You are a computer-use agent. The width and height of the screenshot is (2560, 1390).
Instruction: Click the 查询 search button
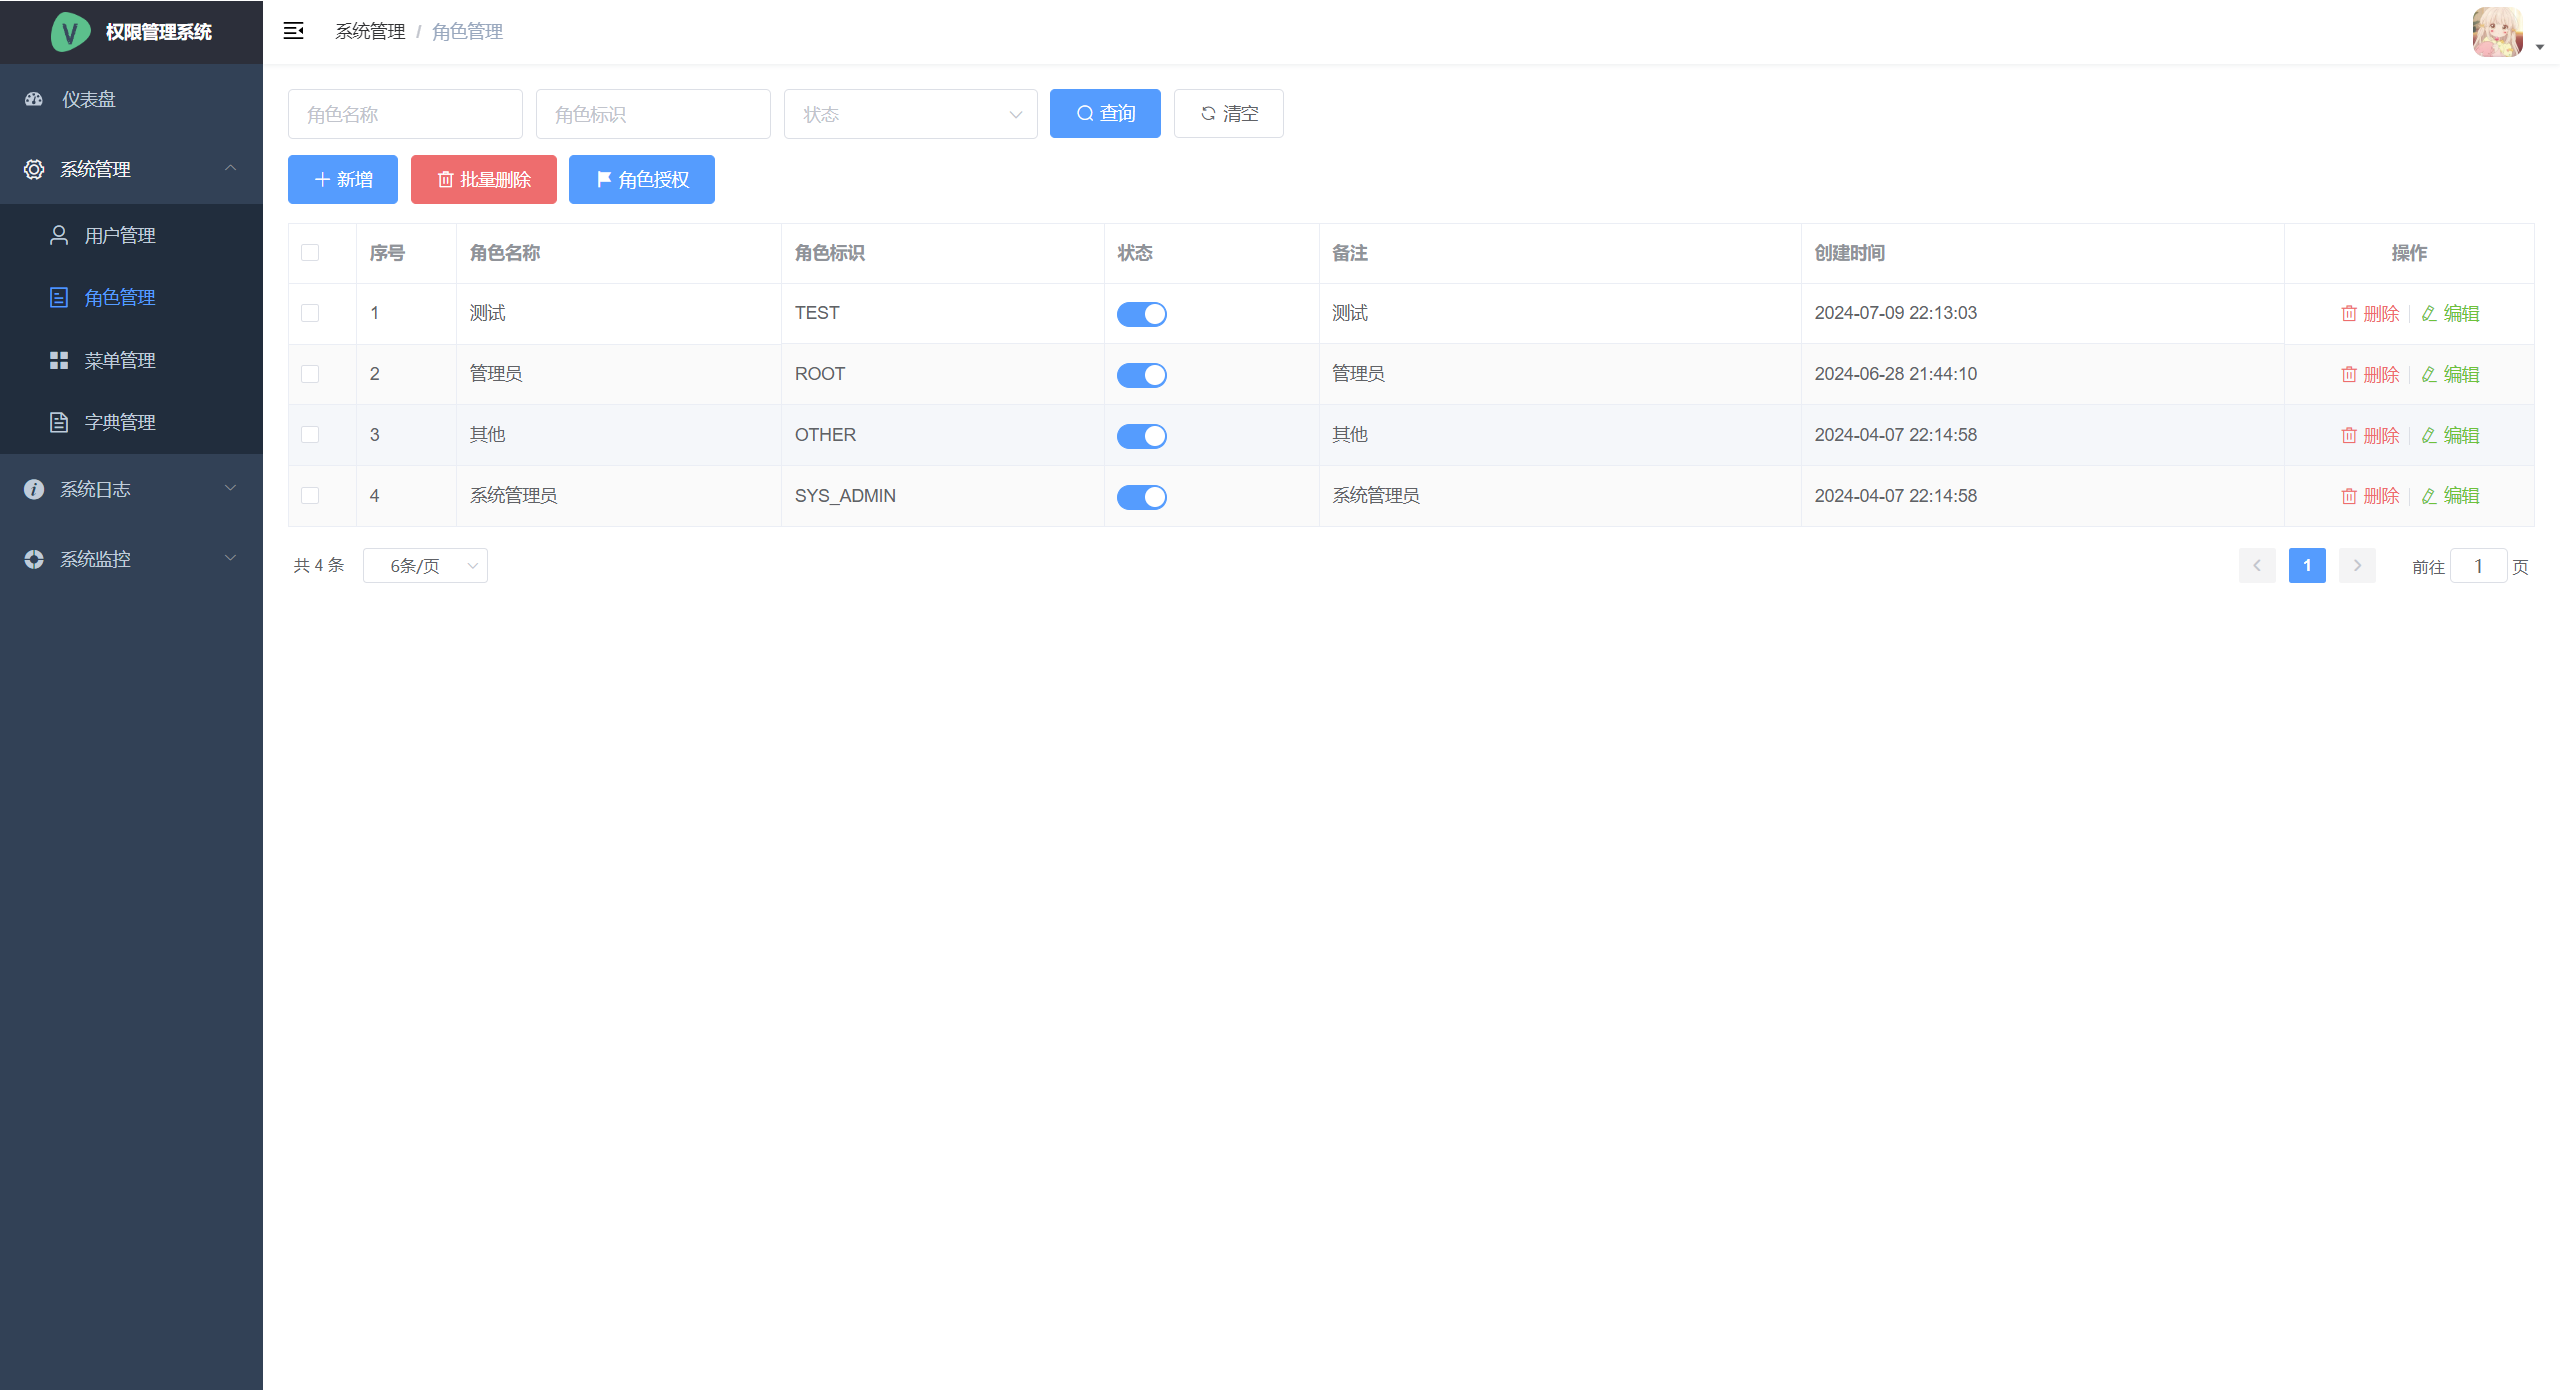(1105, 114)
